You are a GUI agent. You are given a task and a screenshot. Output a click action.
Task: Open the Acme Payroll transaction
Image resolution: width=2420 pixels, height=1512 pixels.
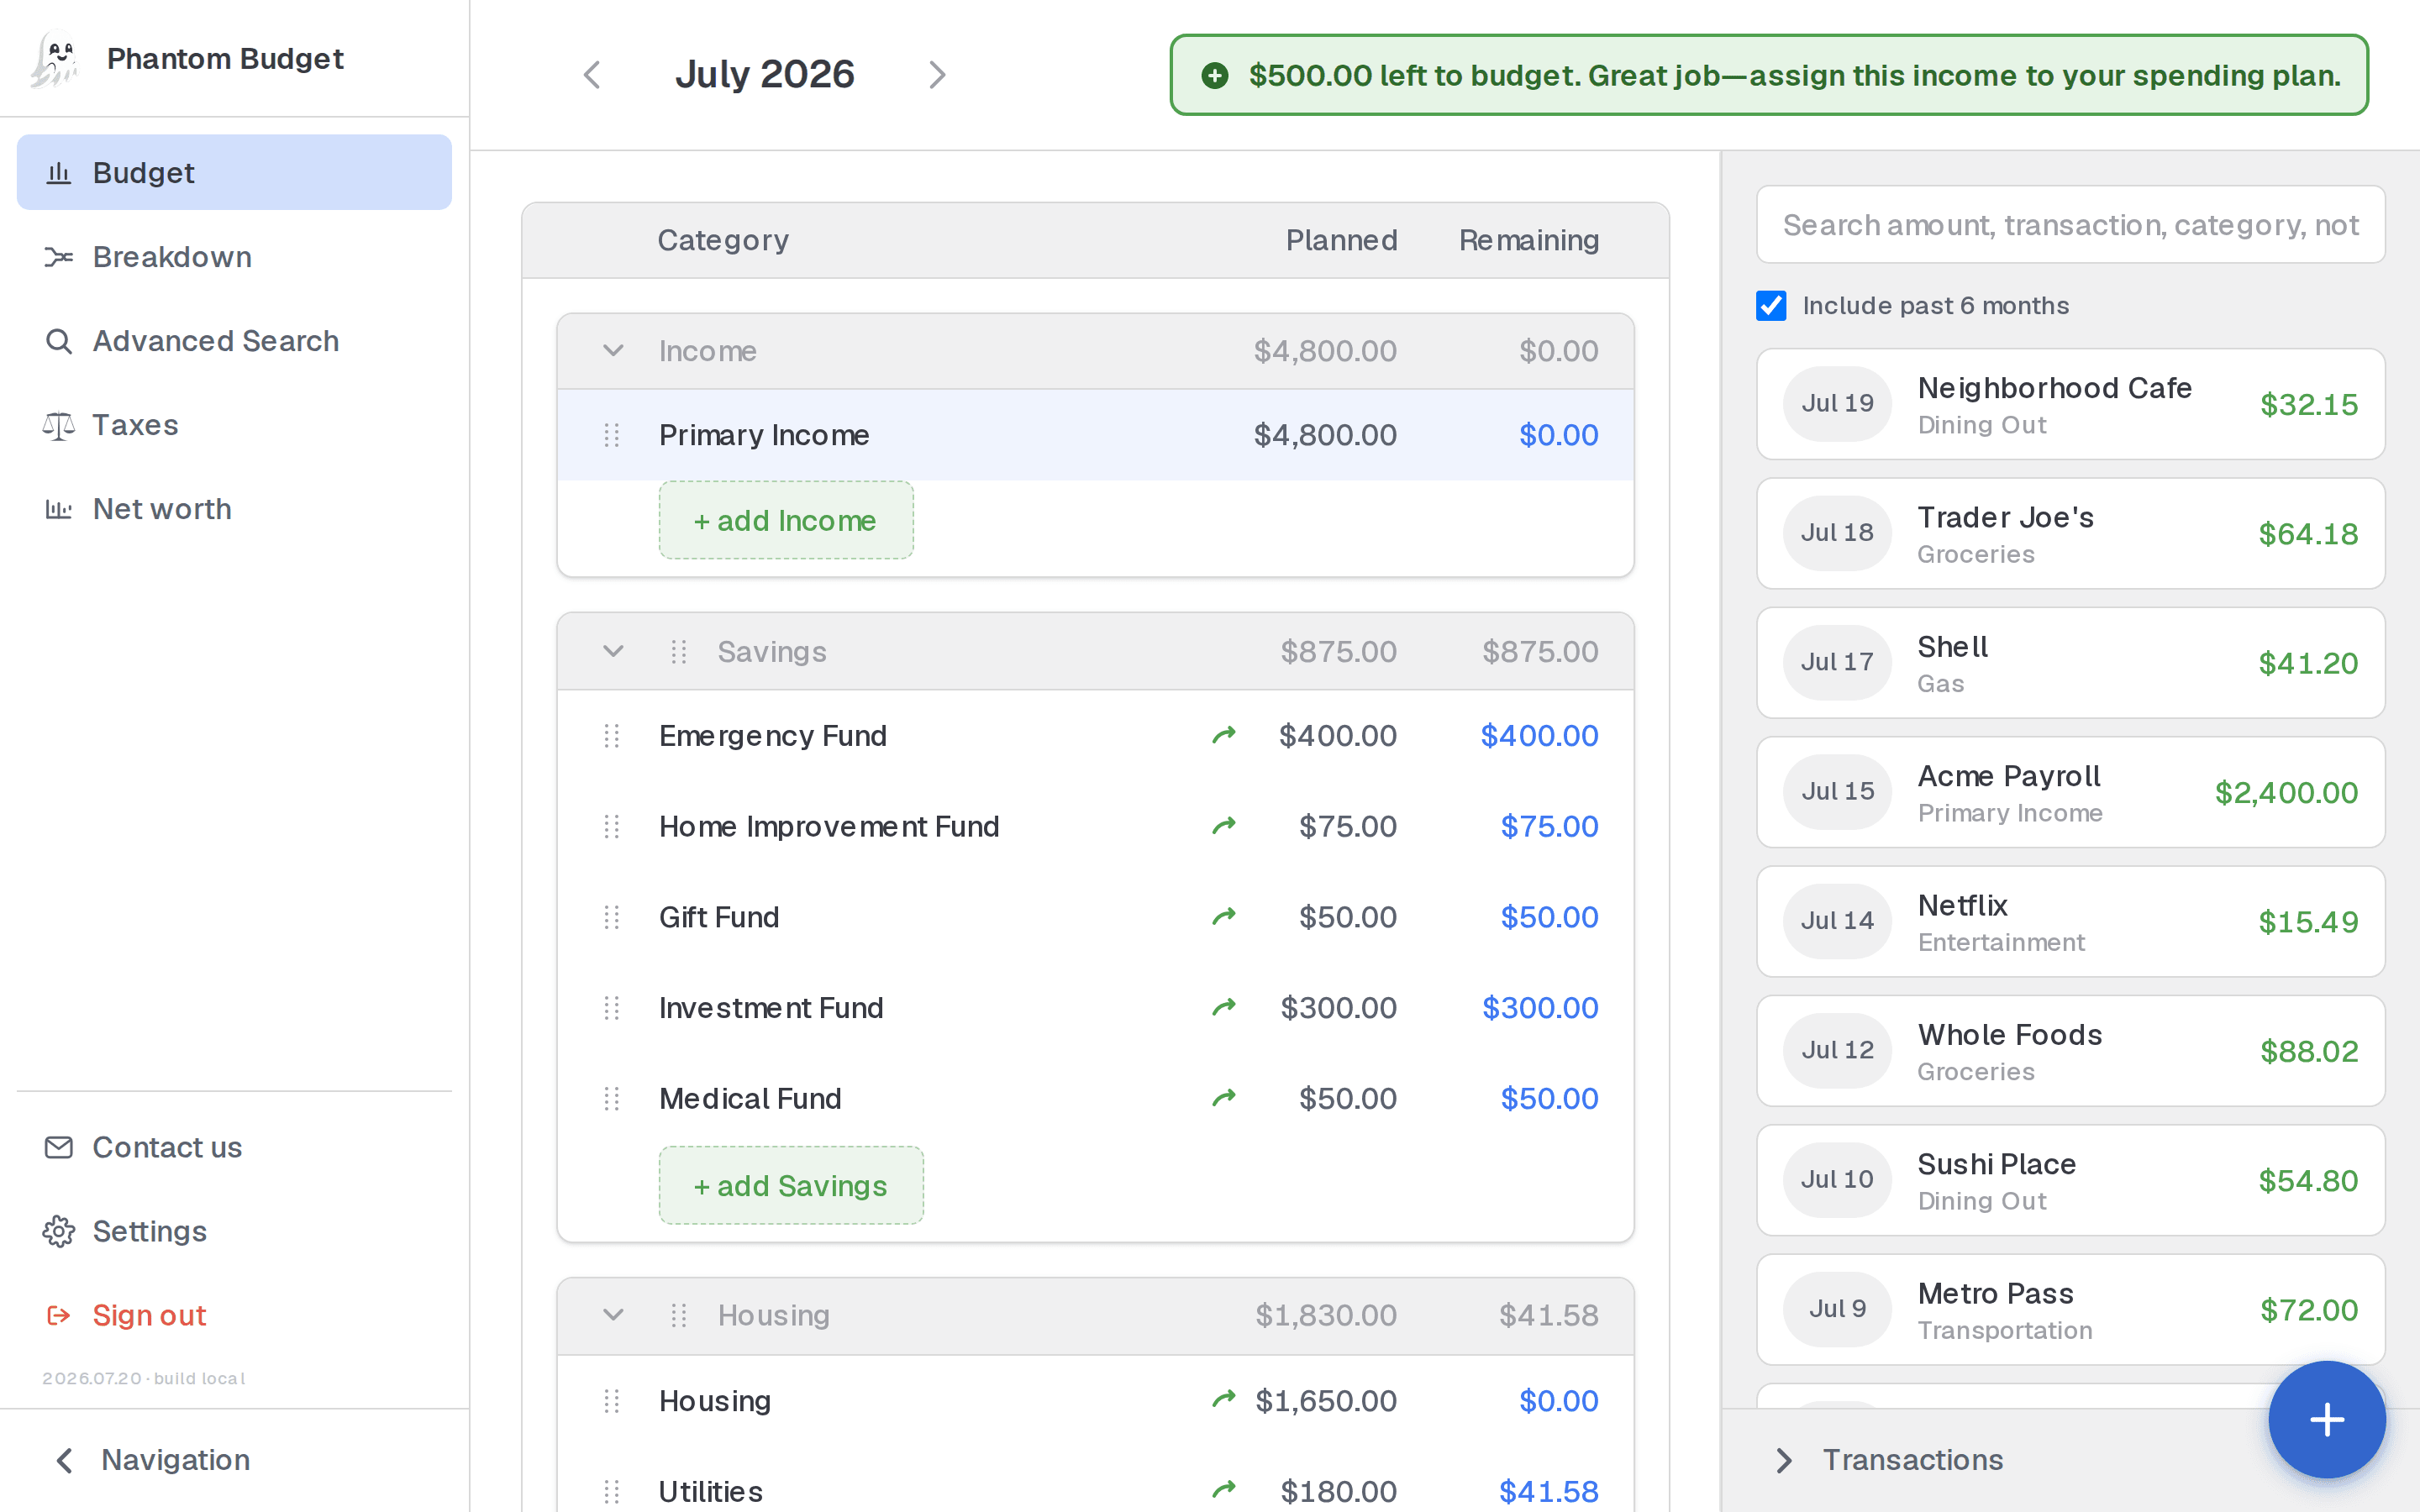click(2070, 792)
